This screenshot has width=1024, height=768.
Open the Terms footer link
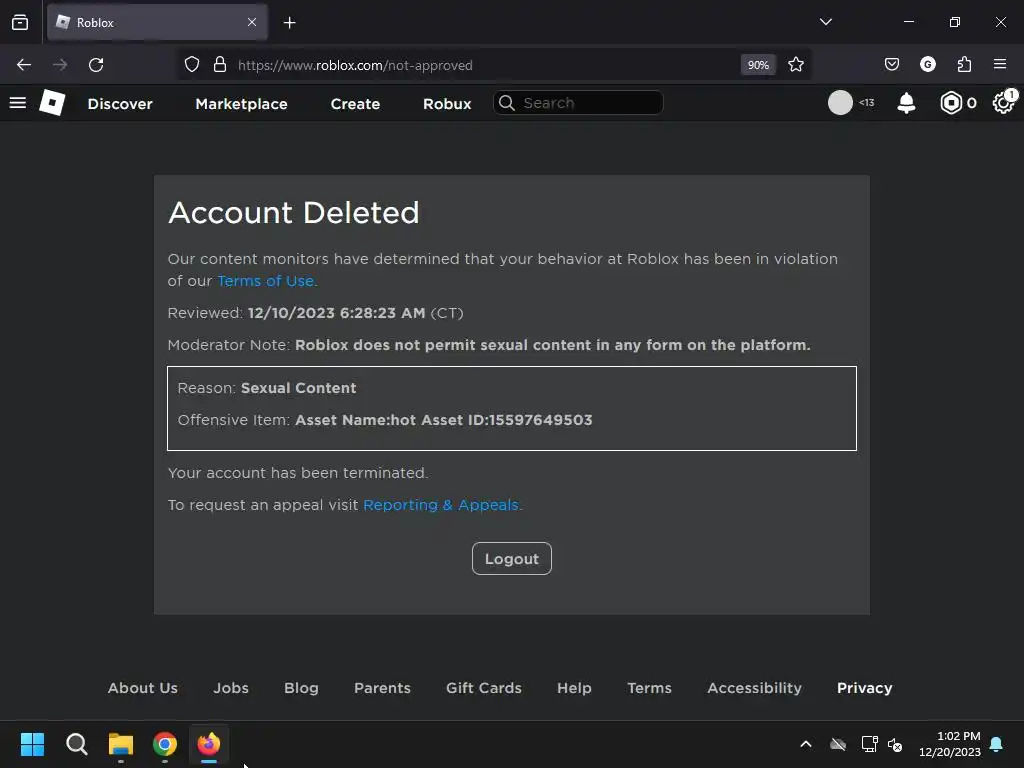pos(650,688)
